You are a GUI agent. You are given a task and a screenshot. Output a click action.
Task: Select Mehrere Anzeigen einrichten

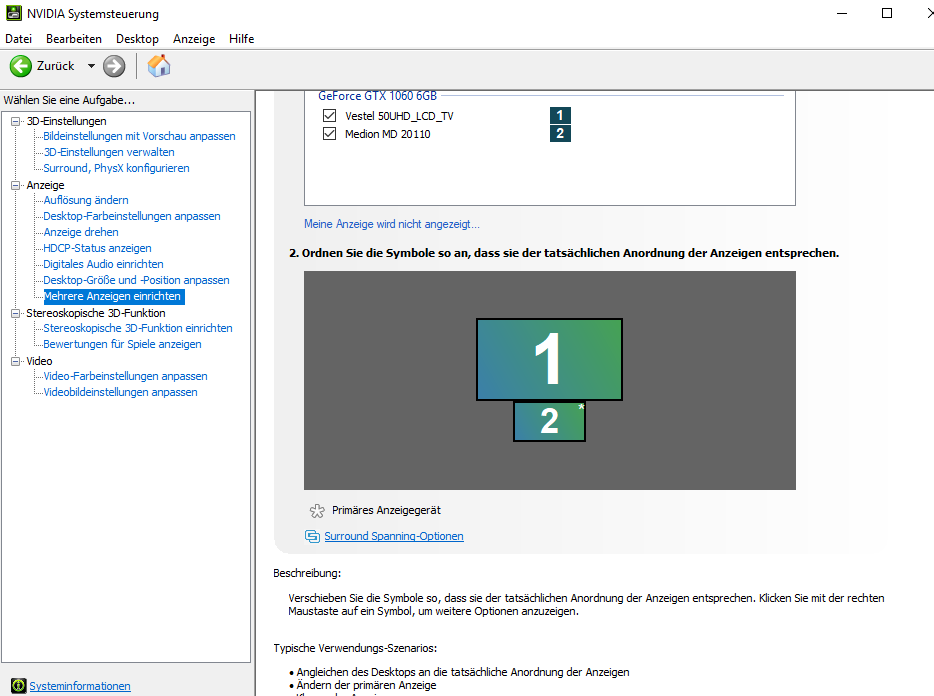112,296
